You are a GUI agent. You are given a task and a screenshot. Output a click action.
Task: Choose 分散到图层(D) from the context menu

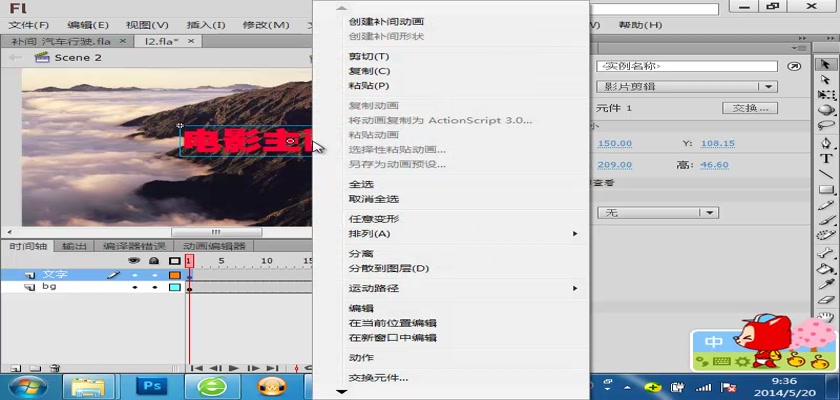(x=389, y=268)
